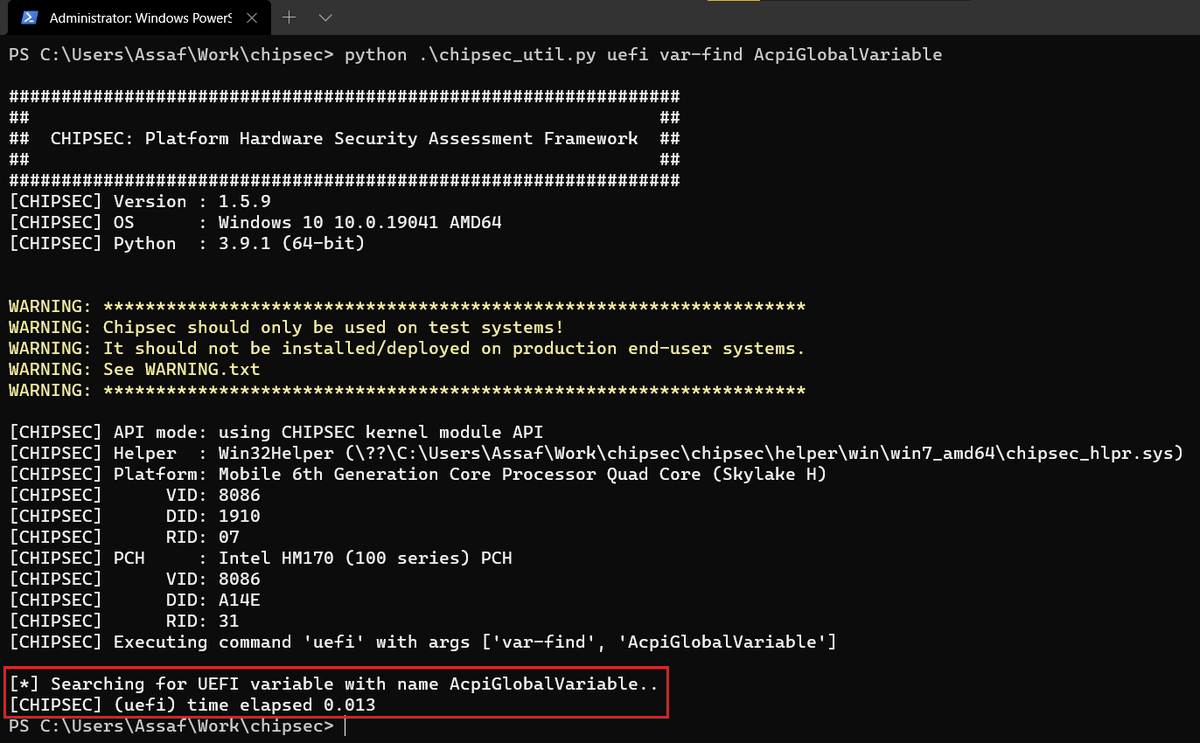Click the Helper Win32Helper driver path line
This screenshot has height=743, width=1200.
pyautogui.click(x=596, y=454)
